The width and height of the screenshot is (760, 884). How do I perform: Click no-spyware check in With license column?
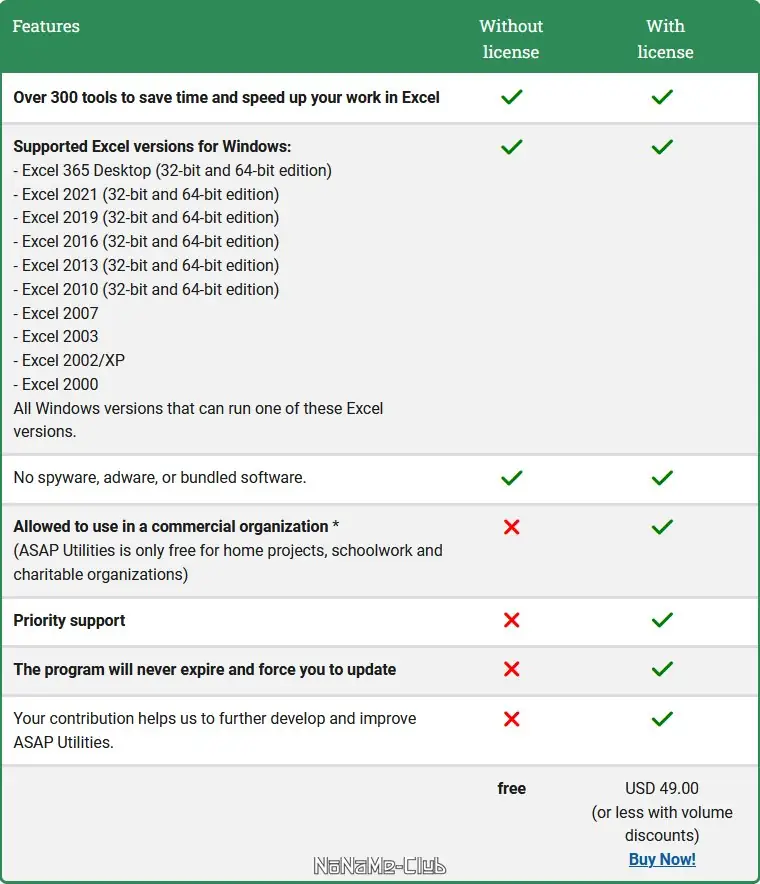(x=662, y=478)
